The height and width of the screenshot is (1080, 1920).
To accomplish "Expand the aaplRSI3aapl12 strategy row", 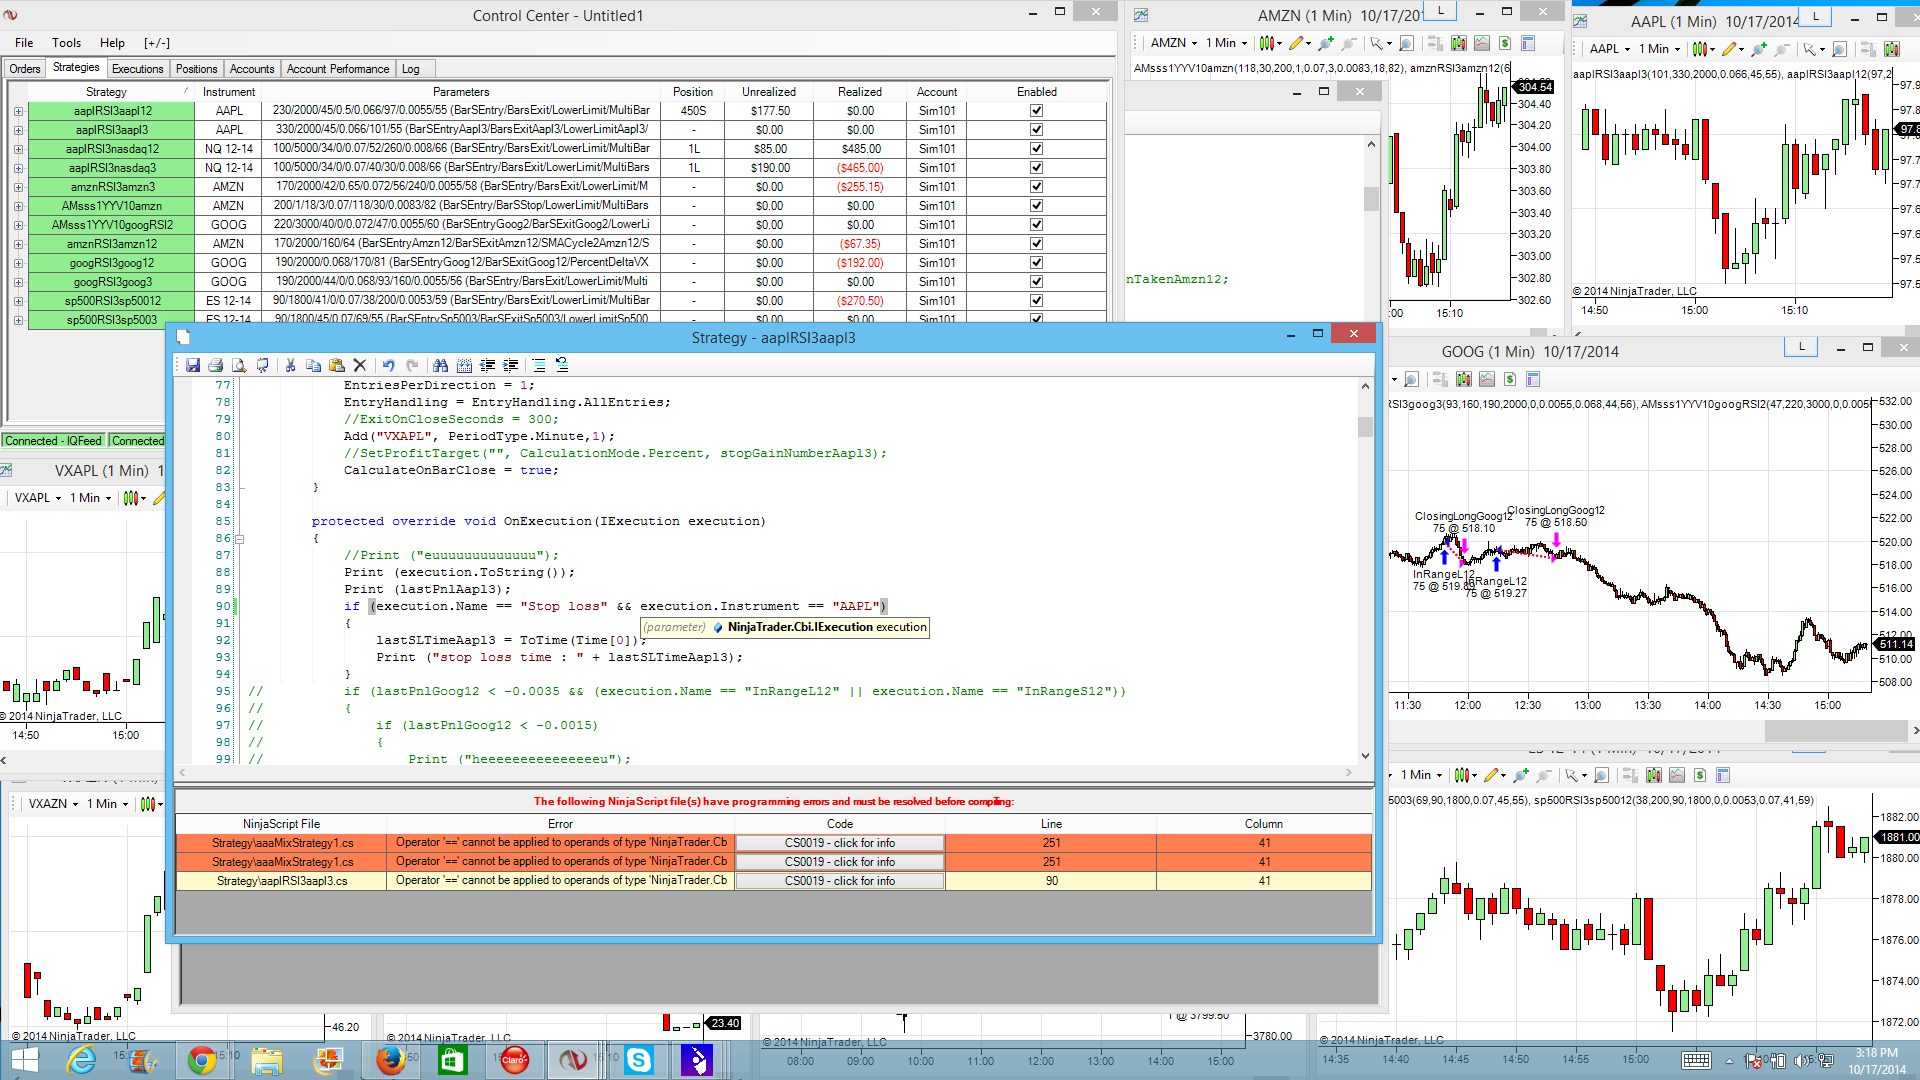I will point(18,111).
